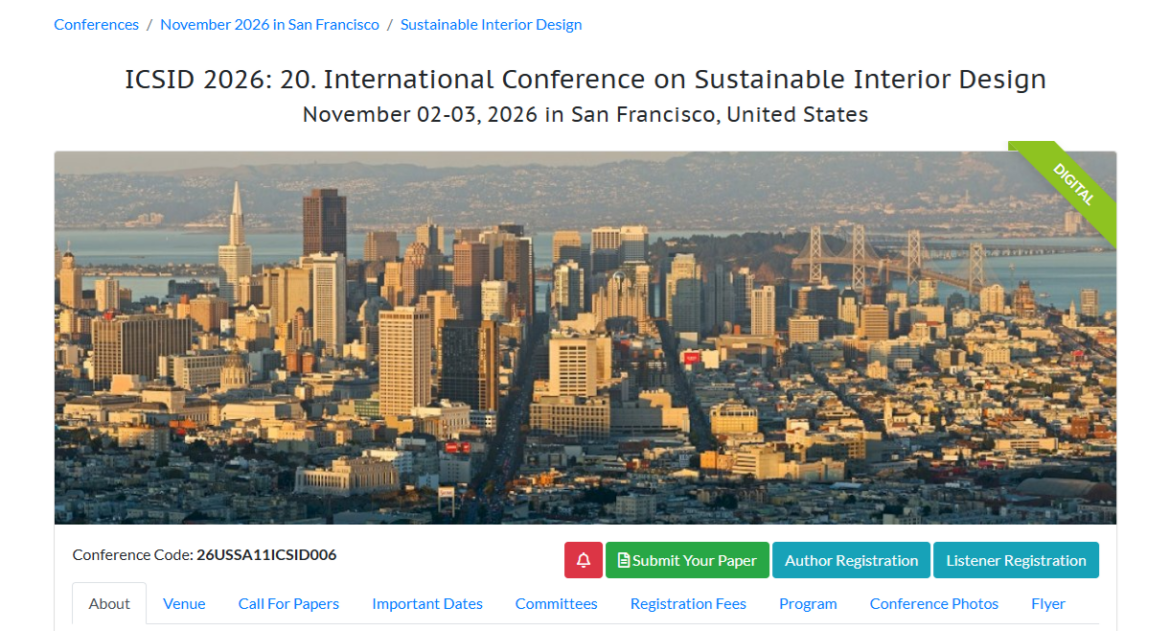
Task: Open the Author Registration button
Action: pyautogui.click(x=851, y=560)
